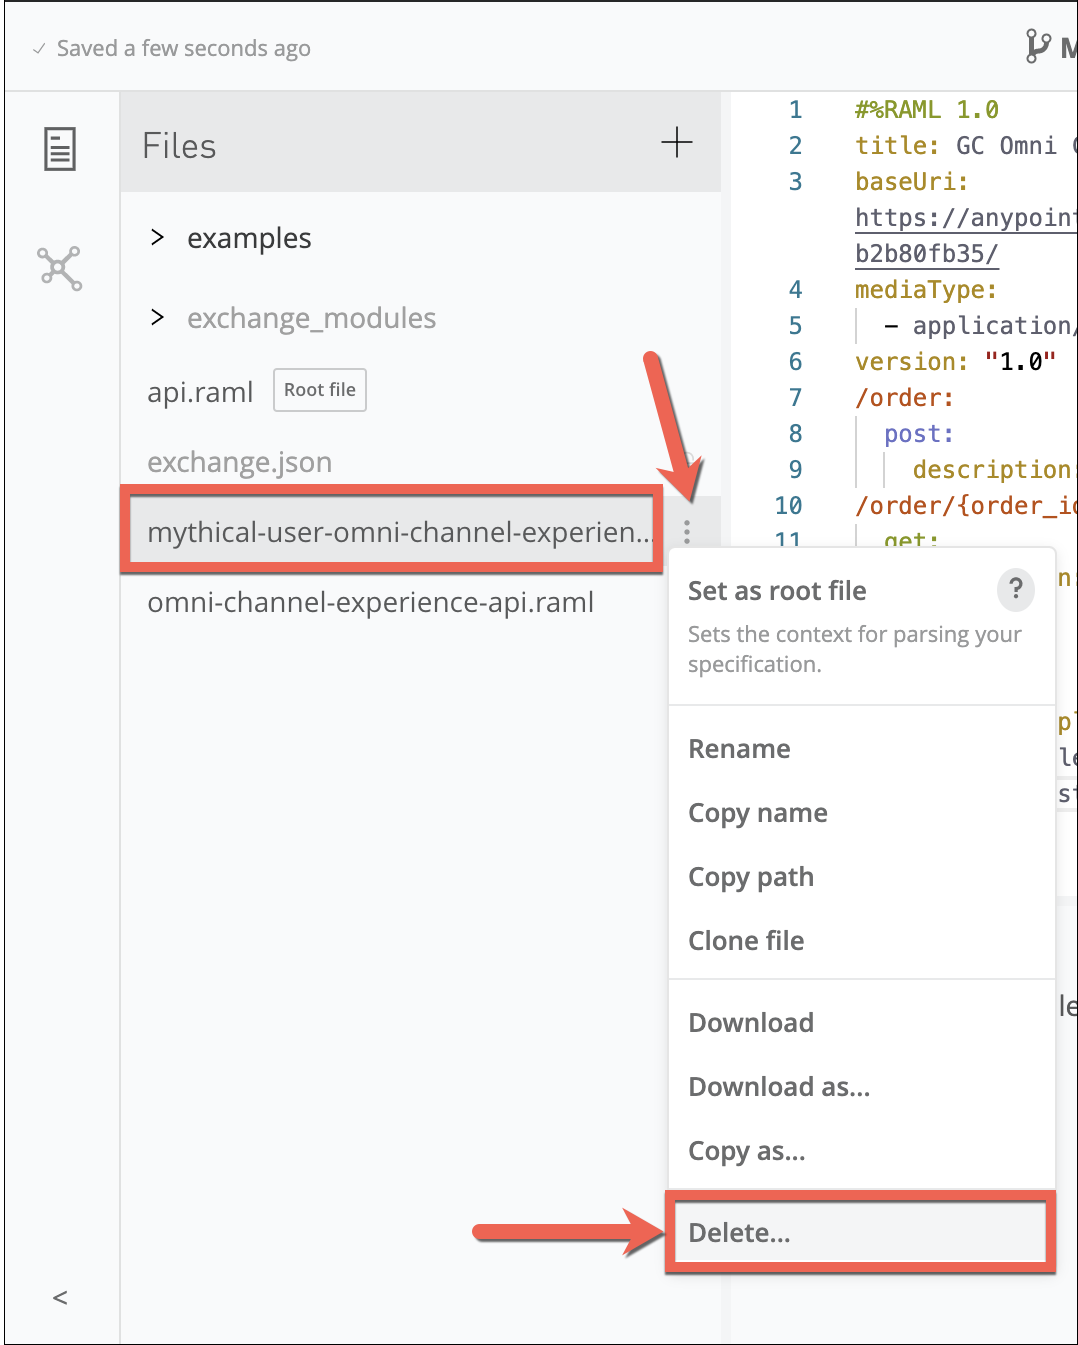The height and width of the screenshot is (1345, 1078).
Task: Select omni-channel-experience-api.raml file
Action: click(x=370, y=602)
